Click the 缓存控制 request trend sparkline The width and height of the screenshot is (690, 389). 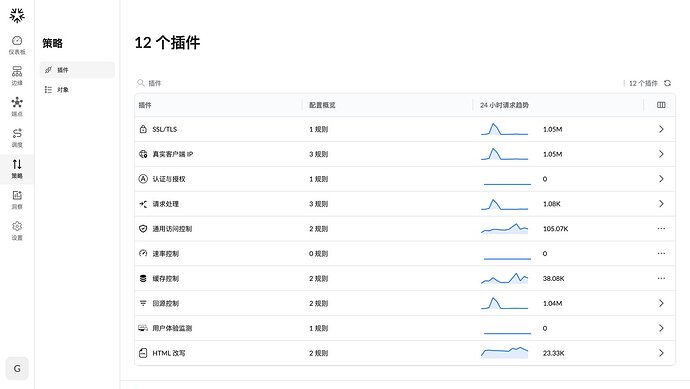coord(504,279)
